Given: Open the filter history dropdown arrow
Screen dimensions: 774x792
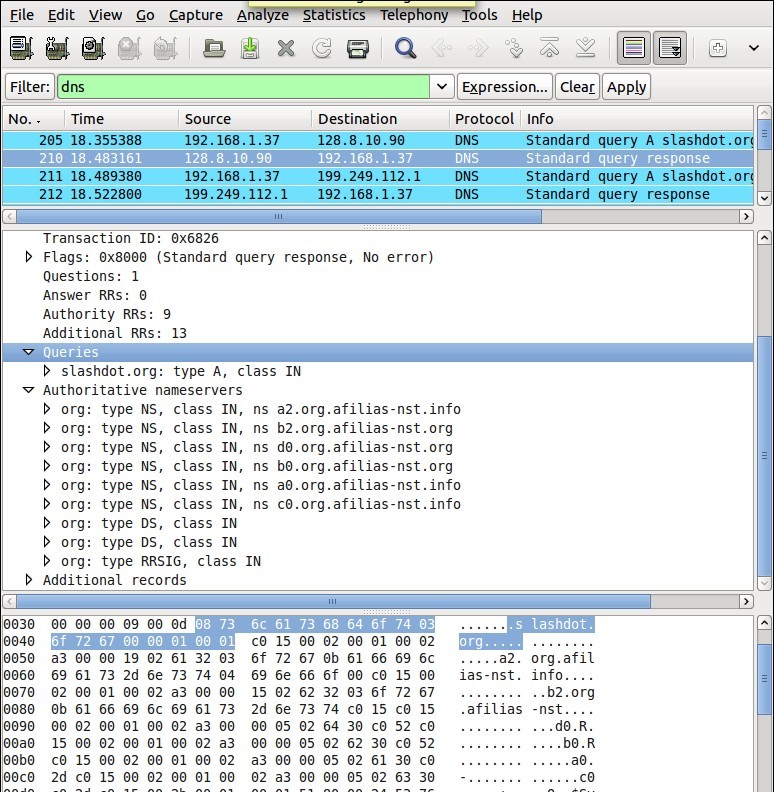Looking at the screenshot, I should click(x=442, y=86).
